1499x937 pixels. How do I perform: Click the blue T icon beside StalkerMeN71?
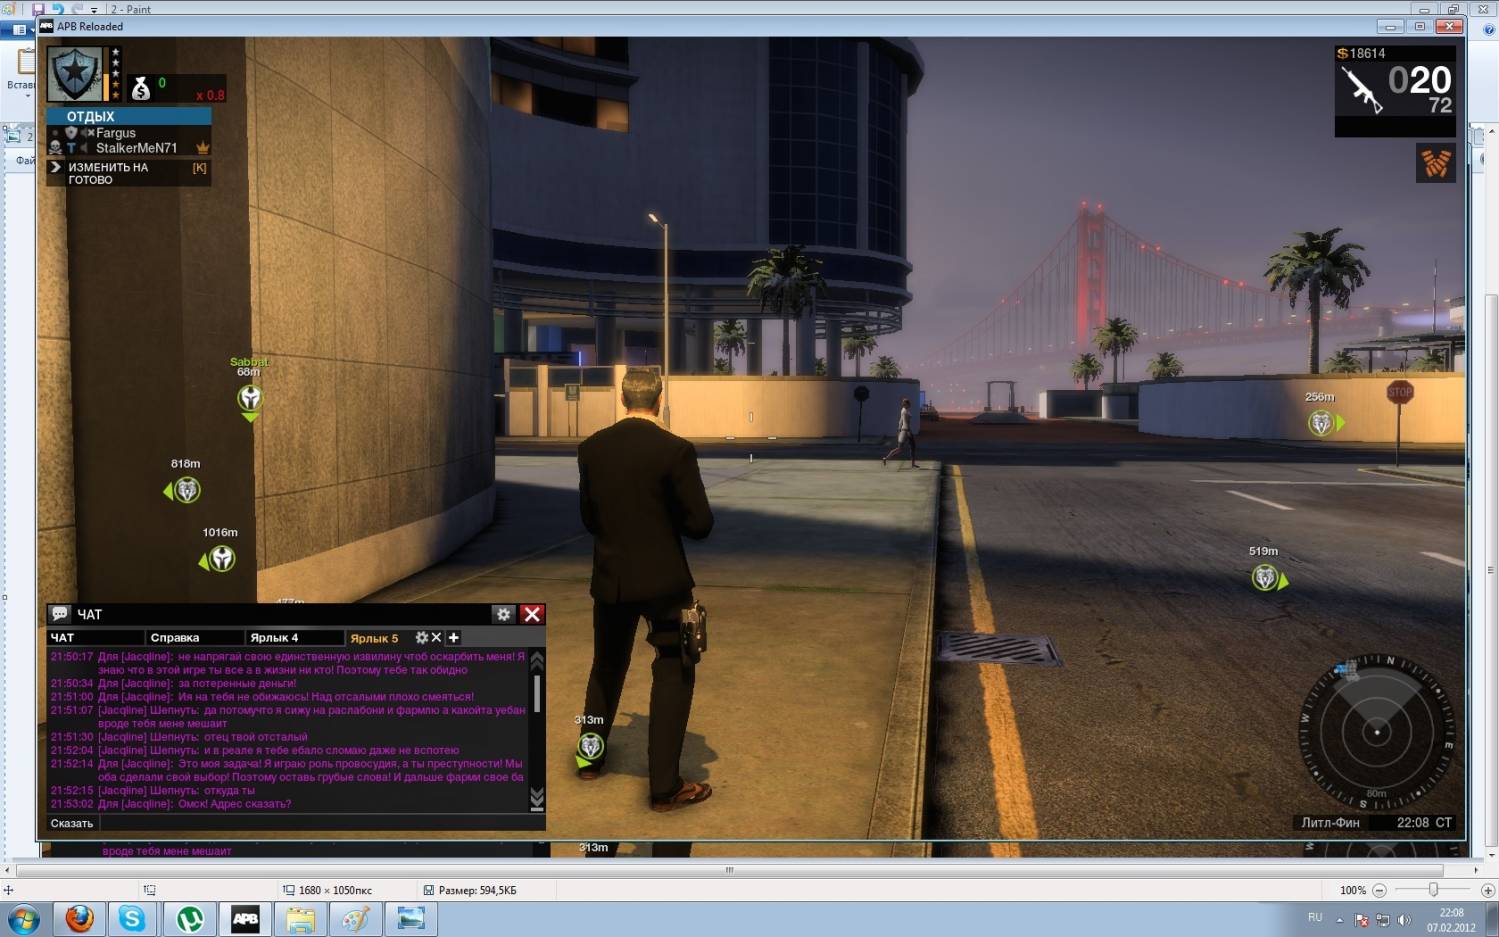(71, 148)
